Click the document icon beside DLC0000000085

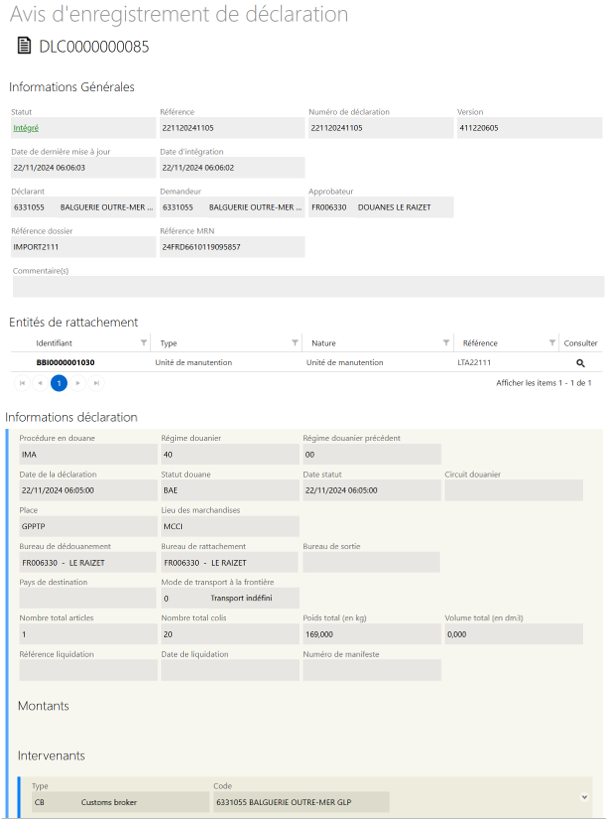tap(24, 46)
